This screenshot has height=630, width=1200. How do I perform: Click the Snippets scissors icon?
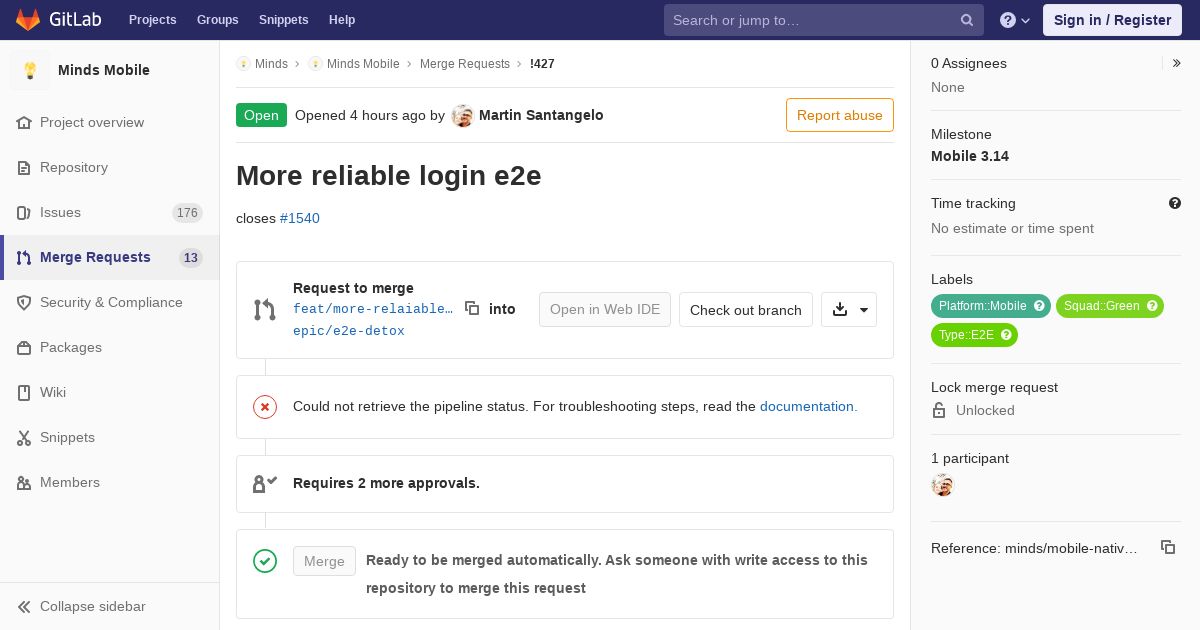tap(24, 437)
